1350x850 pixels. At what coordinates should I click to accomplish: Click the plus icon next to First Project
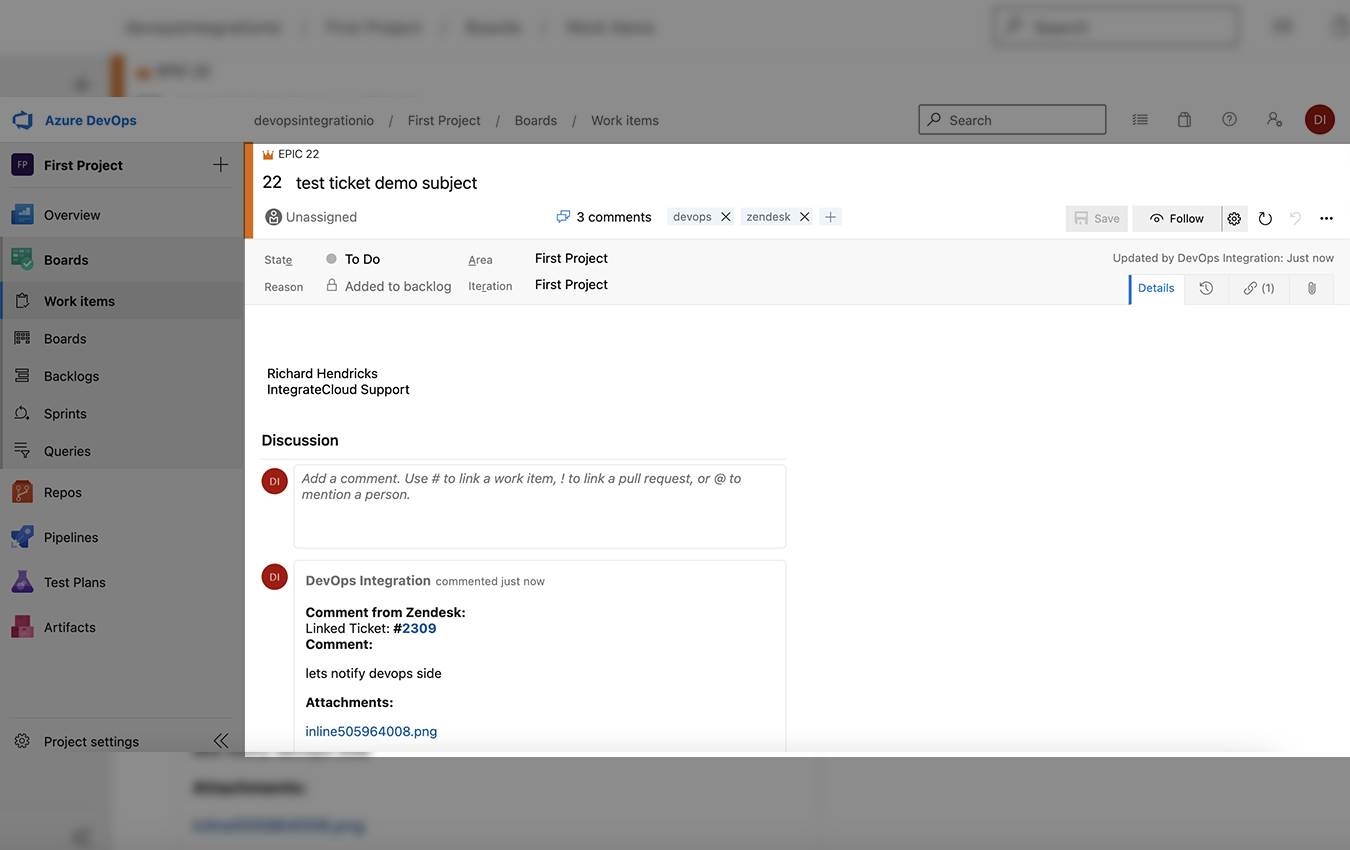(x=221, y=165)
